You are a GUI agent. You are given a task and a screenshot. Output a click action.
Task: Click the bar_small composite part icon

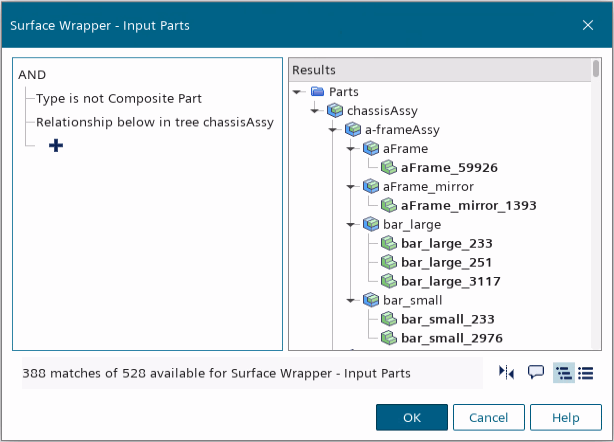tap(371, 300)
